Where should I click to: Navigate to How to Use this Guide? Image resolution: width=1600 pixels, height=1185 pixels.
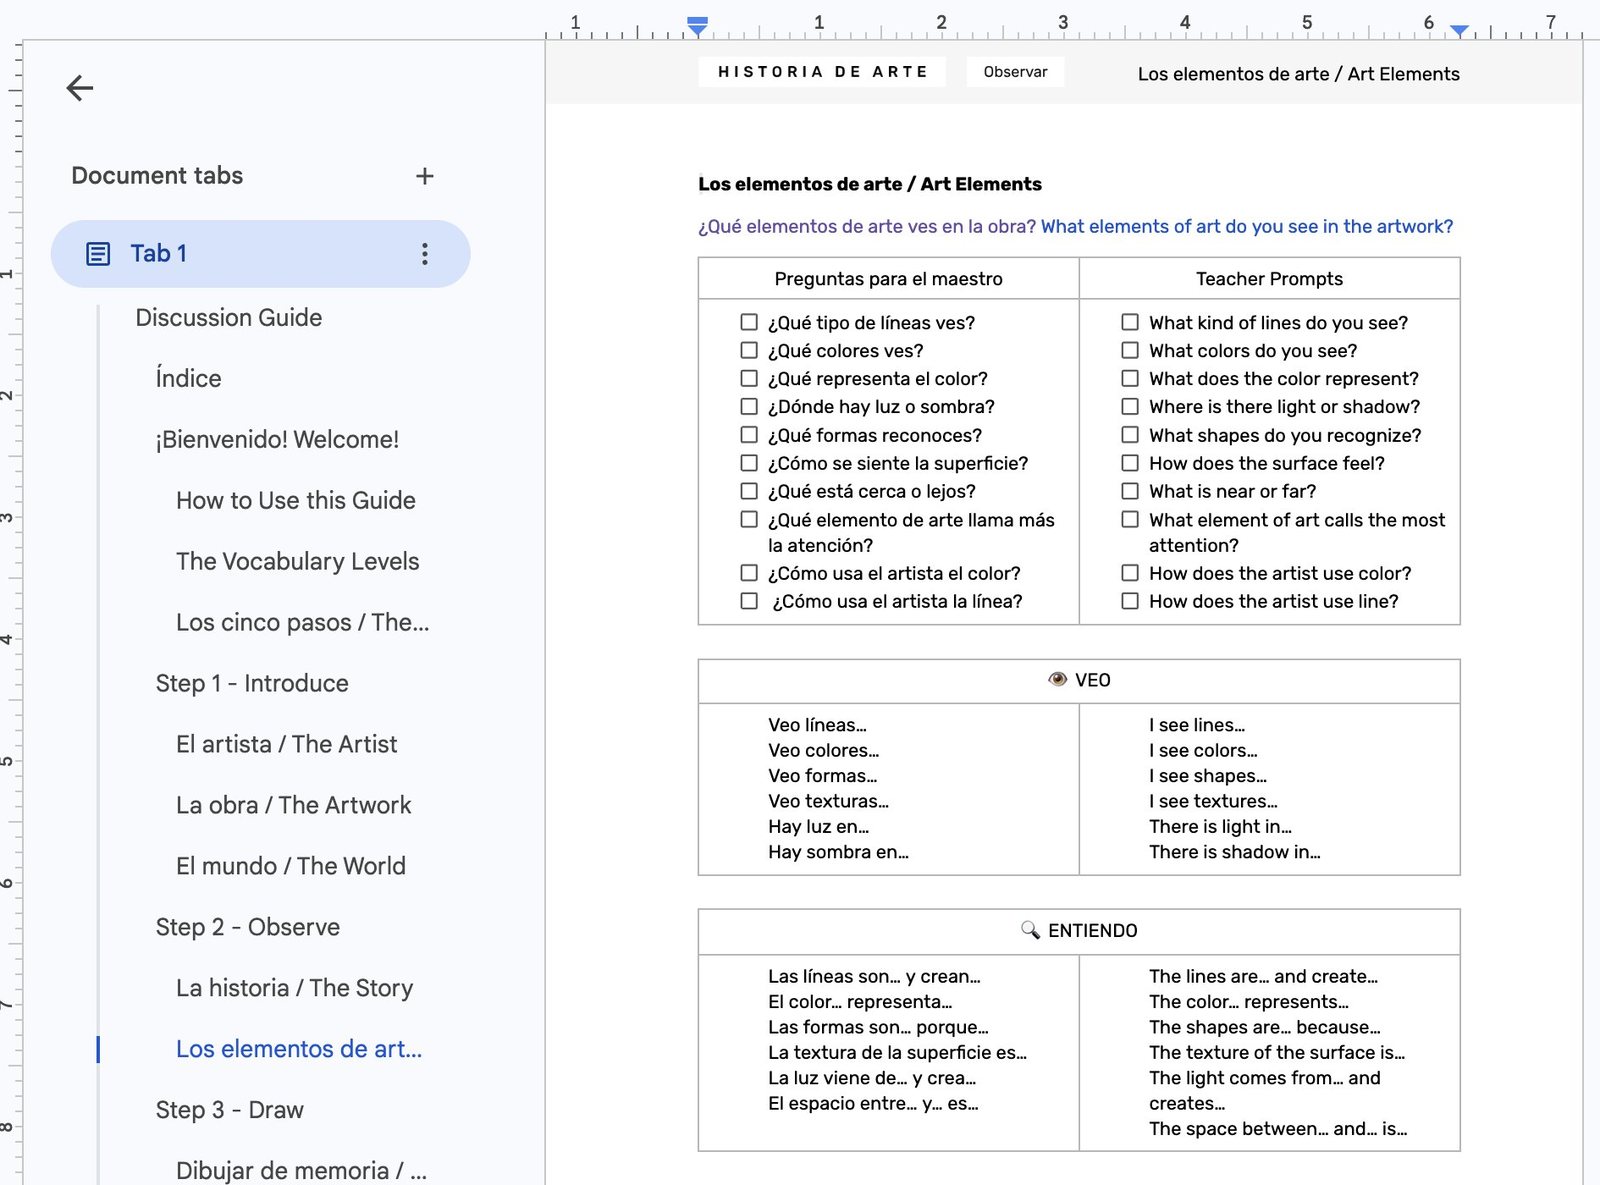click(296, 501)
